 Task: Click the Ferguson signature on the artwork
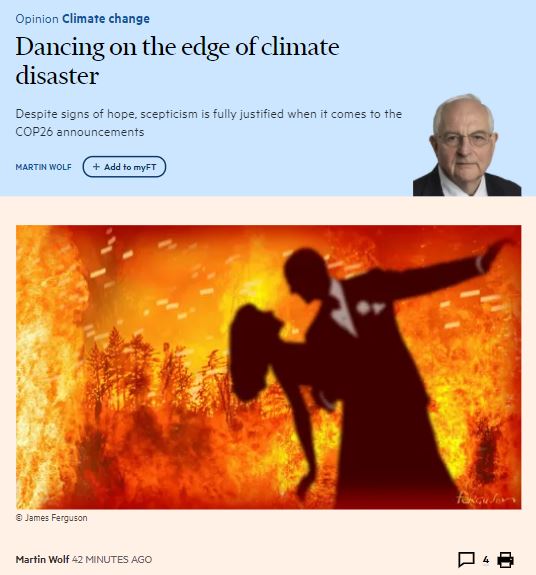[x=486, y=498]
